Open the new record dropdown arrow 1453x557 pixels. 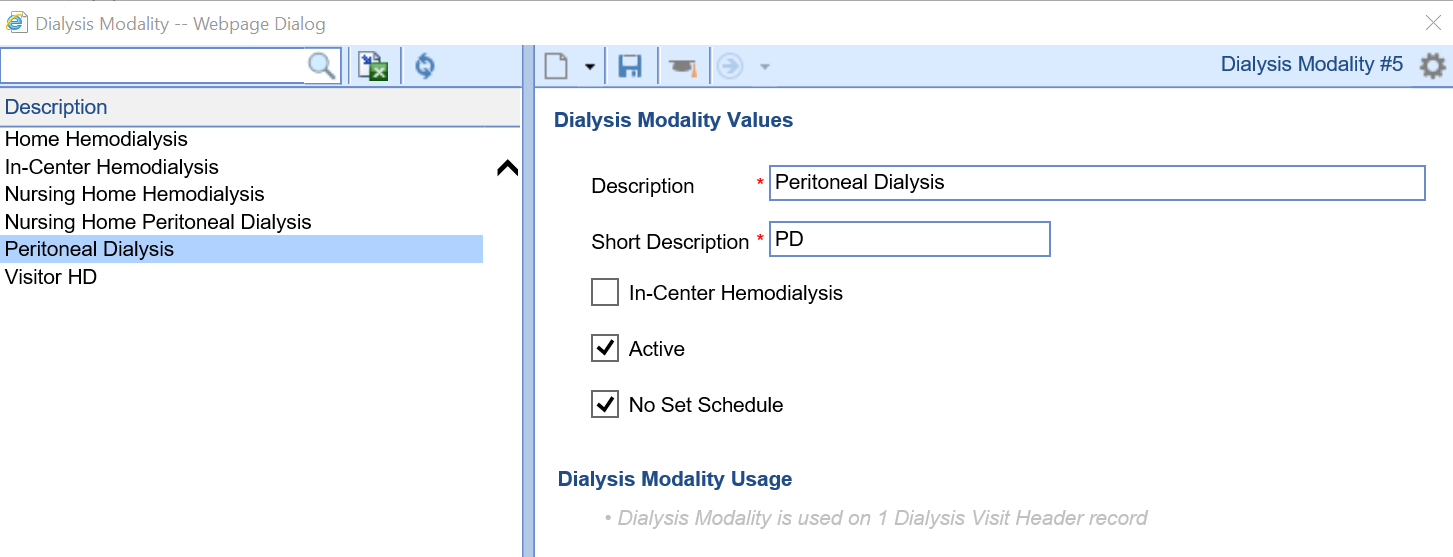(x=589, y=67)
